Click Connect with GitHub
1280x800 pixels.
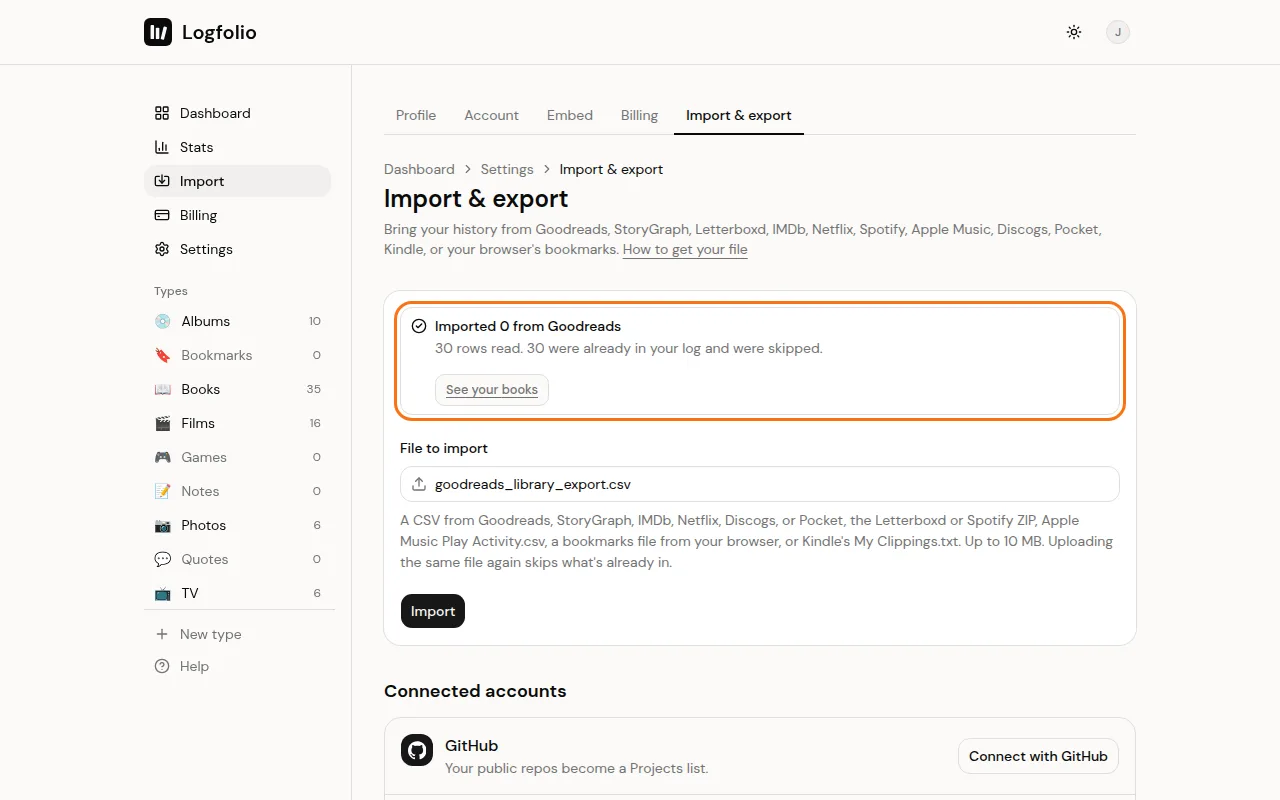[1038, 756]
